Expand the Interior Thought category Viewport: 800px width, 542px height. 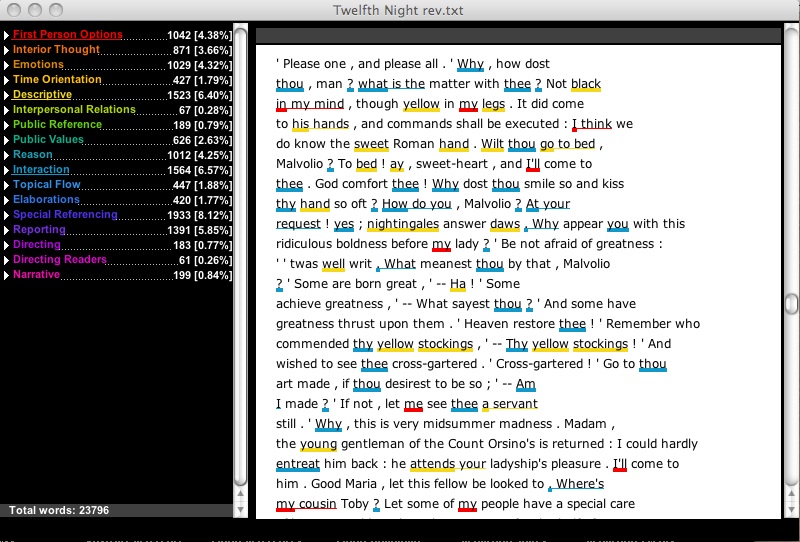click(6, 50)
